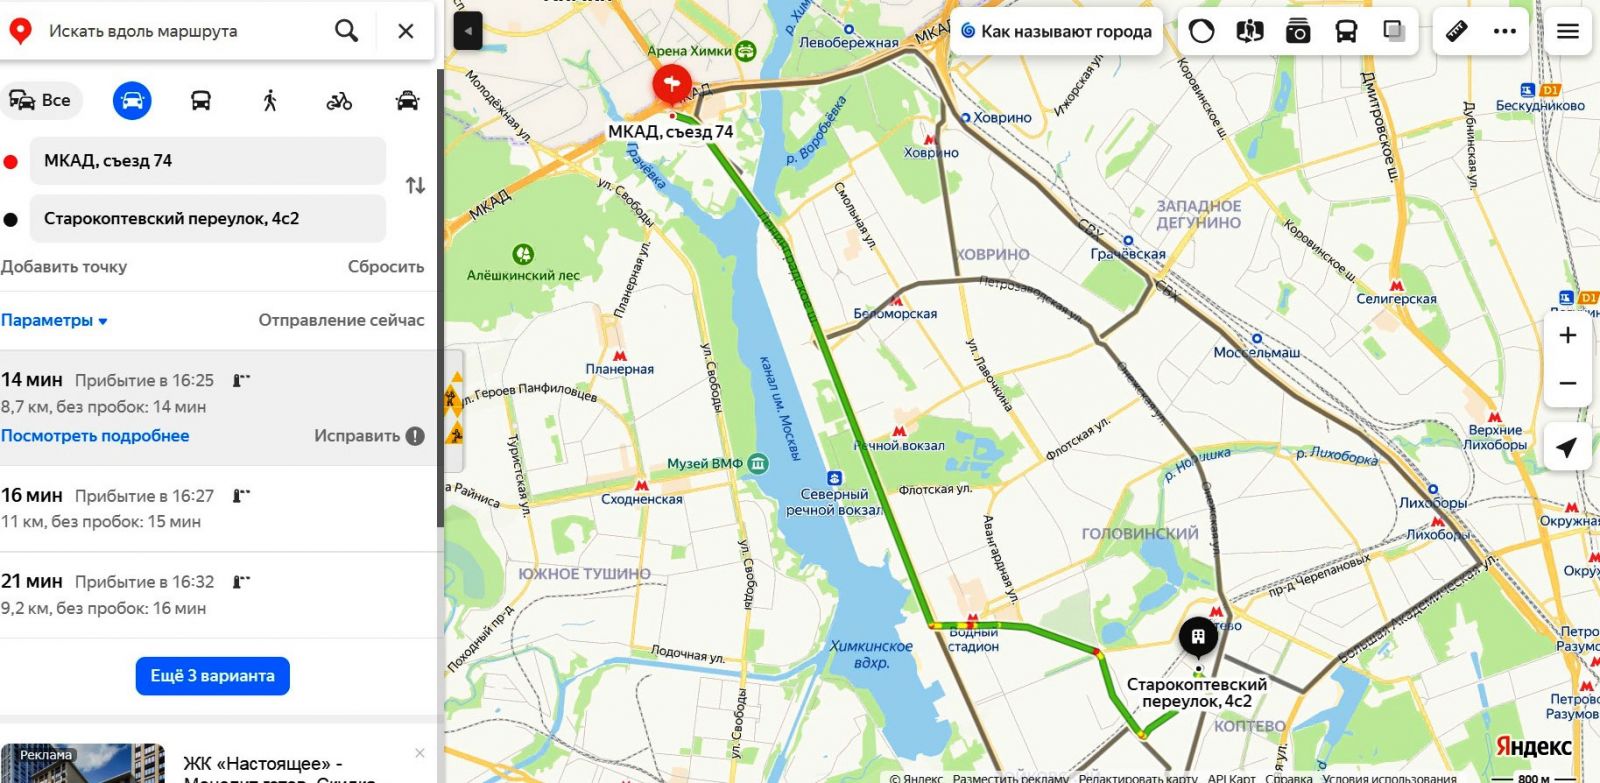This screenshot has width=1600, height=783.
Task: Open hamburger main menu
Action: (1568, 32)
